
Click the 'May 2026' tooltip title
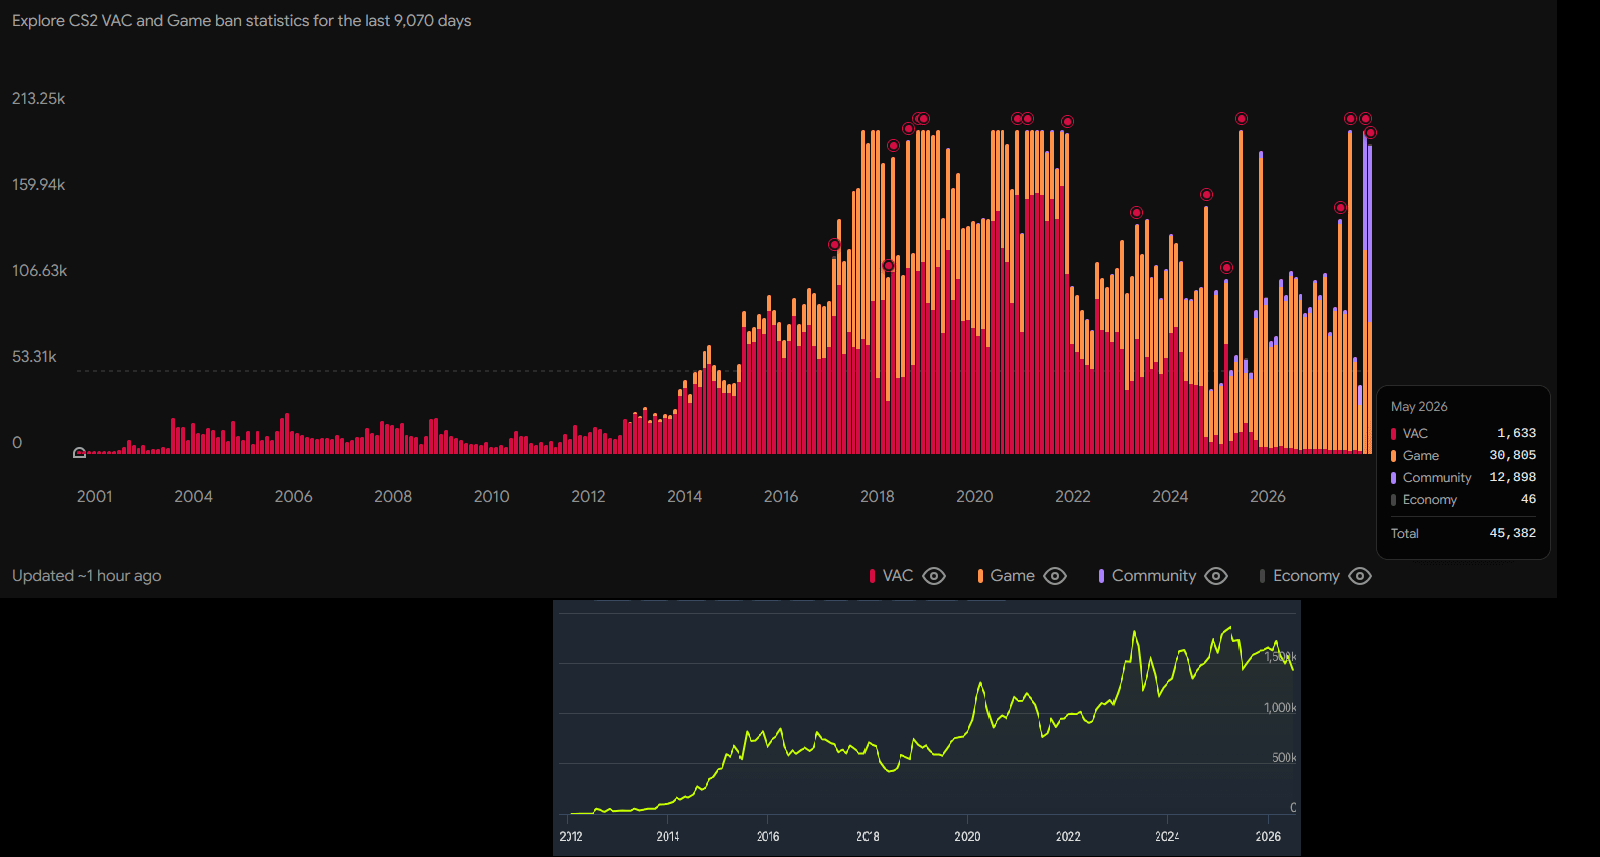(x=1419, y=407)
